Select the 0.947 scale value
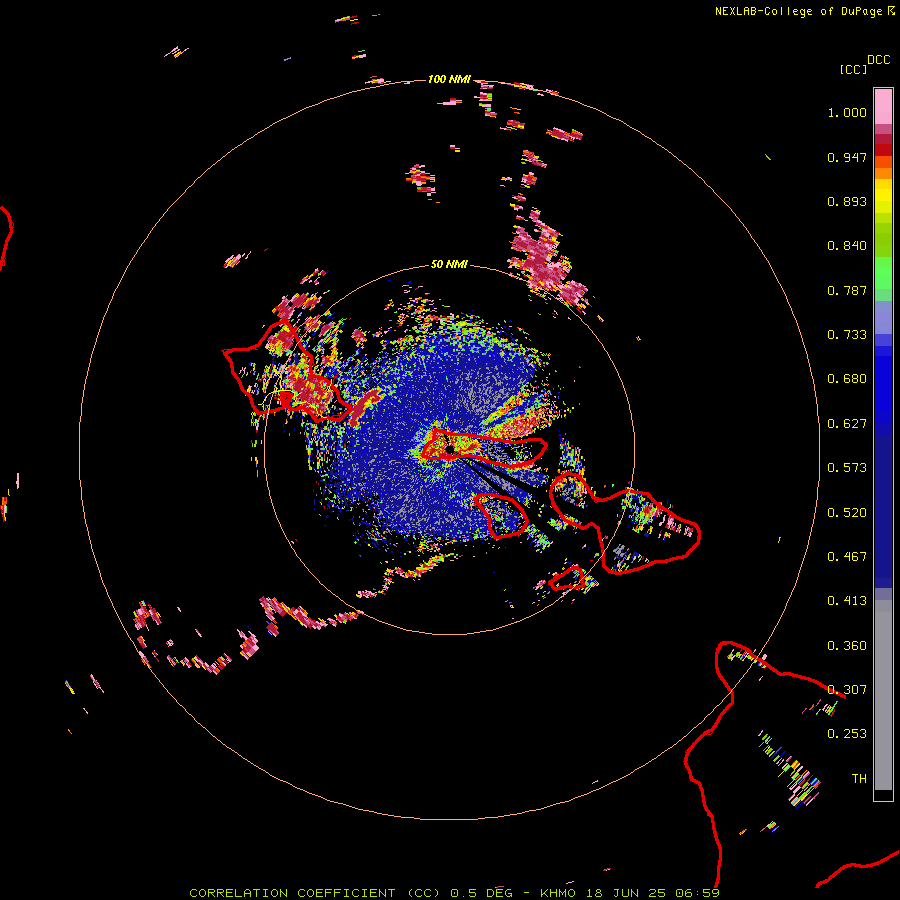The width and height of the screenshot is (900, 900). pos(847,157)
